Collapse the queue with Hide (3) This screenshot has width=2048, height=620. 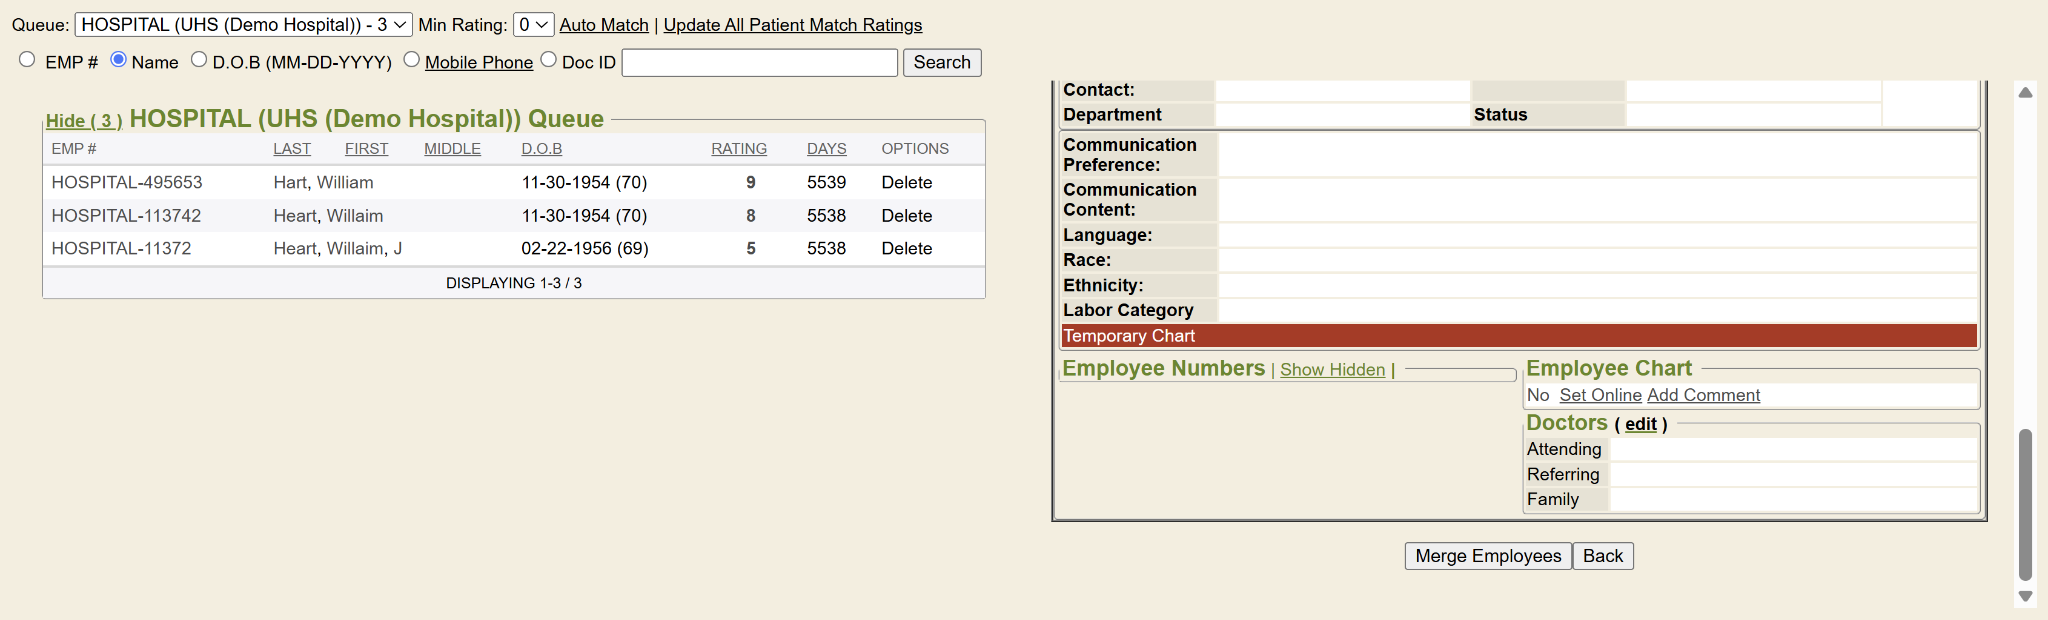point(84,121)
